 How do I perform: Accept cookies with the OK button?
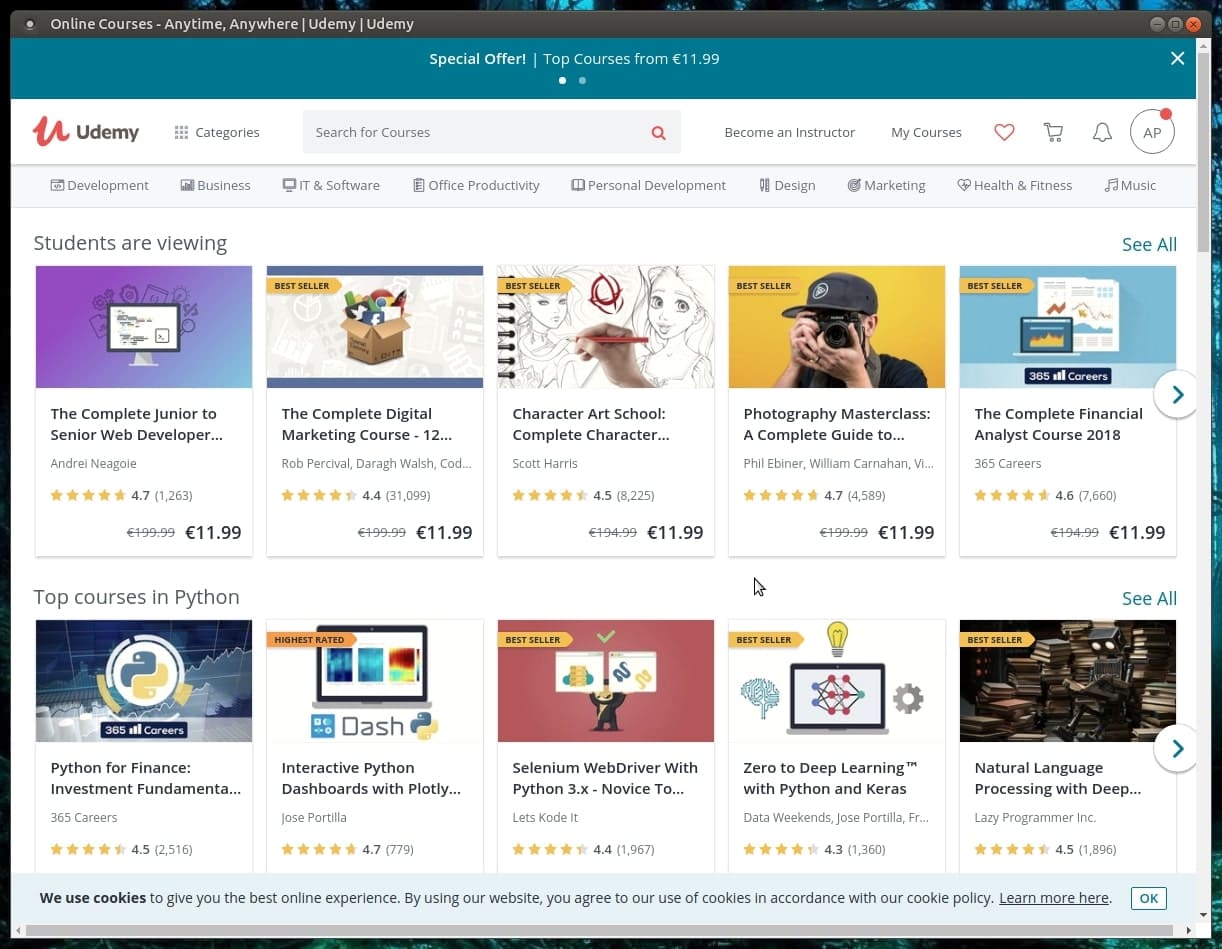[1148, 898]
